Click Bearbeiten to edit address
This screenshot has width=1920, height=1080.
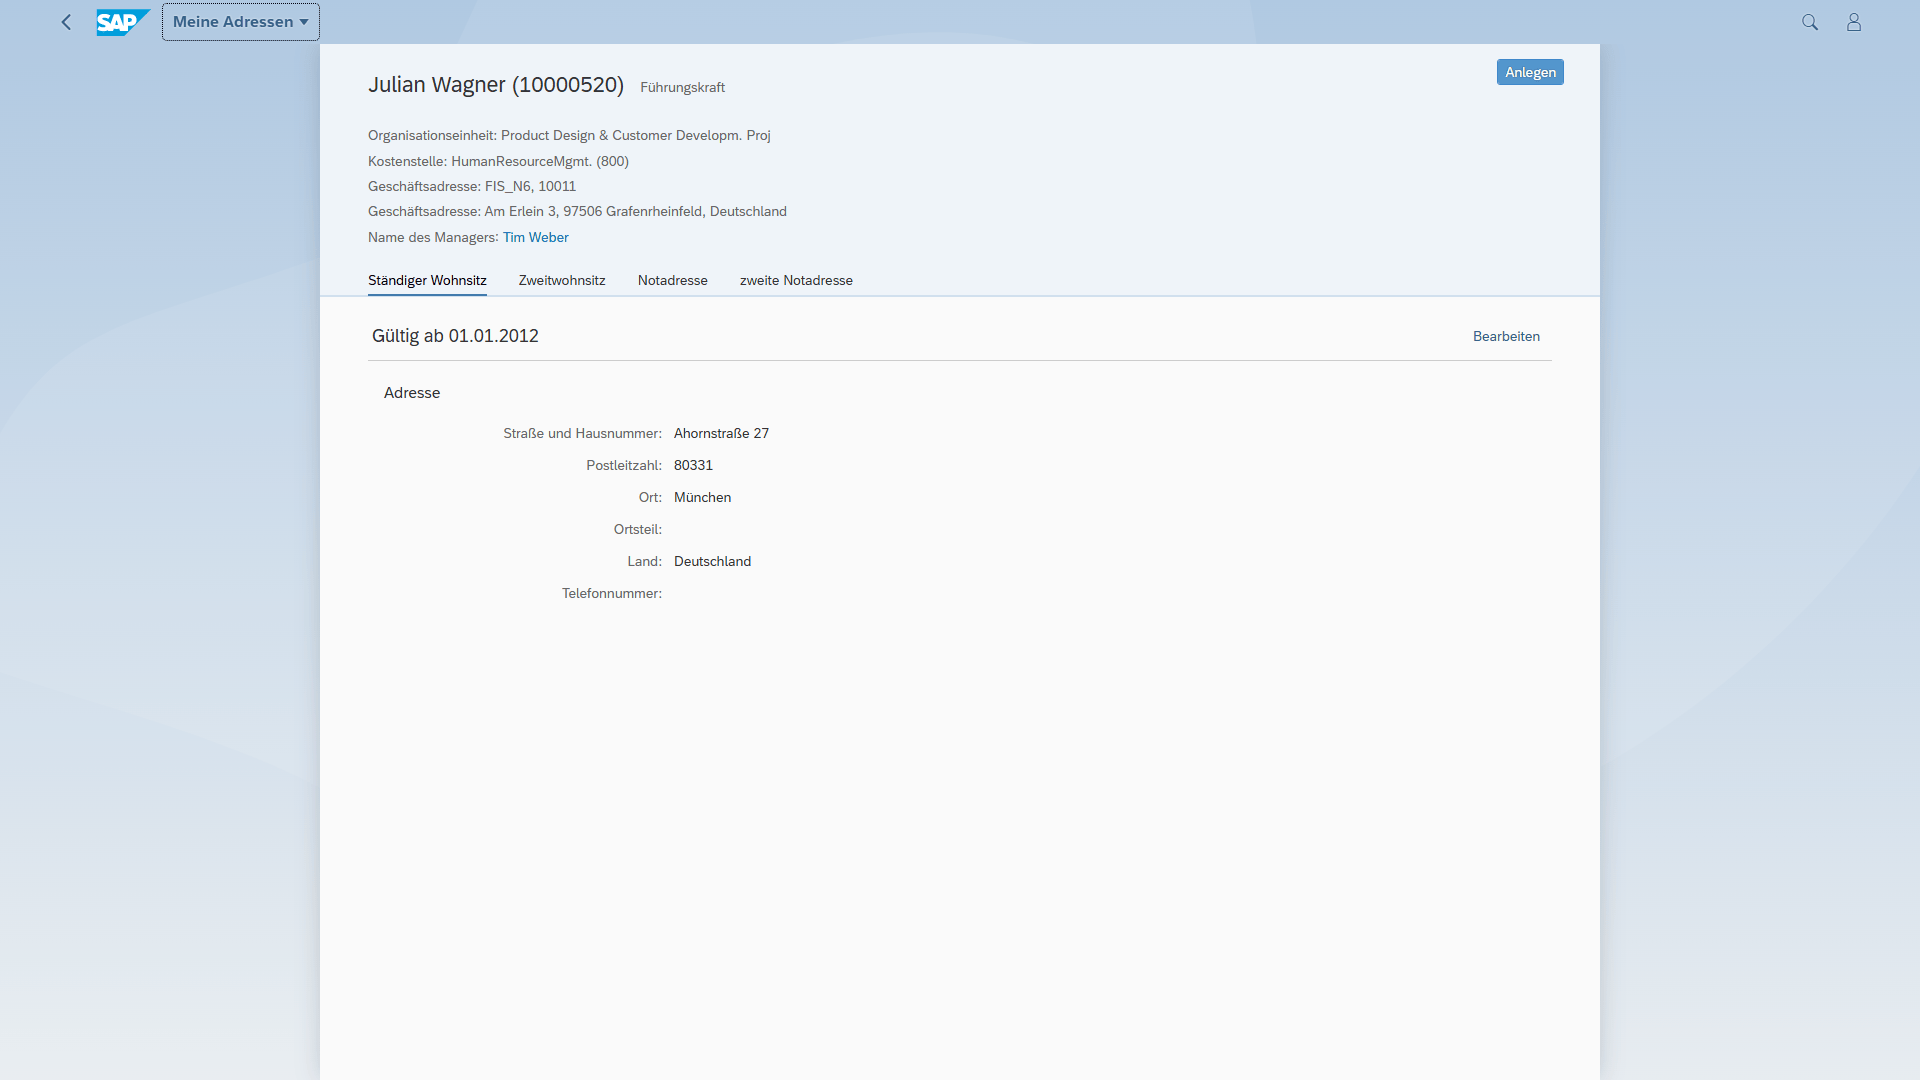point(1506,336)
